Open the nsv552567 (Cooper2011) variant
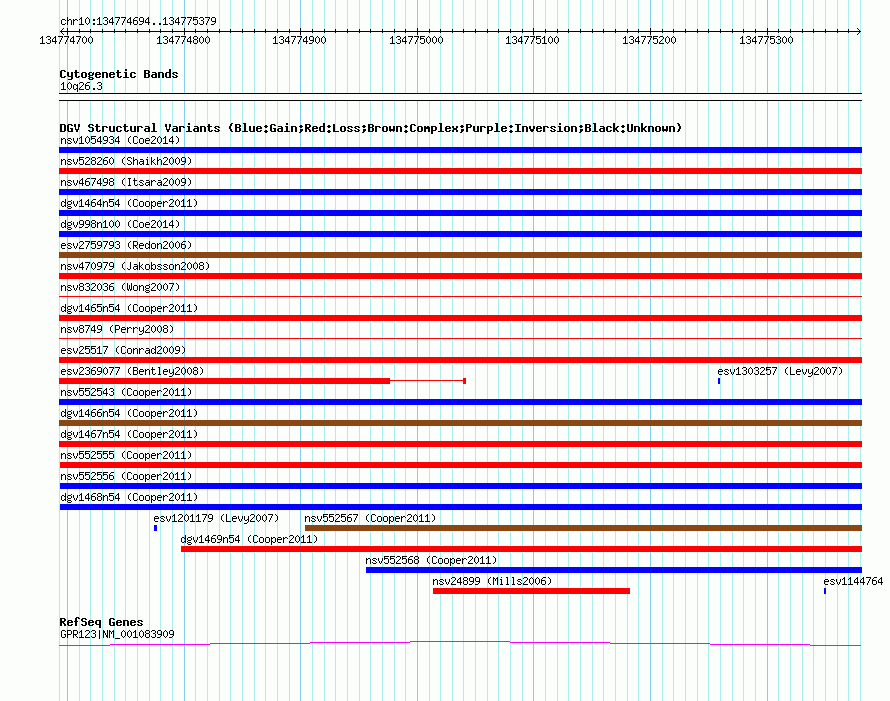 point(370,518)
